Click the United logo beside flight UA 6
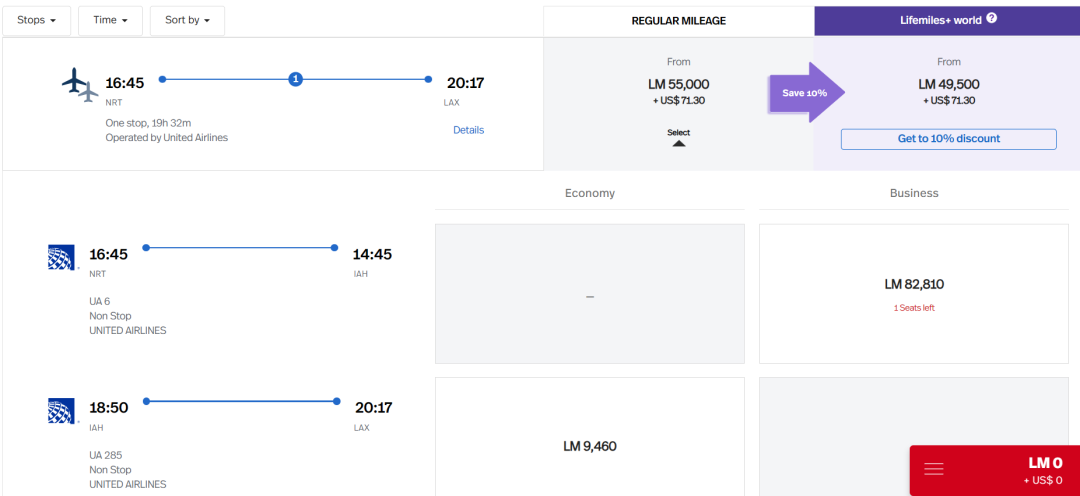Image resolution: width=1080 pixels, height=496 pixels. click(x=62, y=257)
